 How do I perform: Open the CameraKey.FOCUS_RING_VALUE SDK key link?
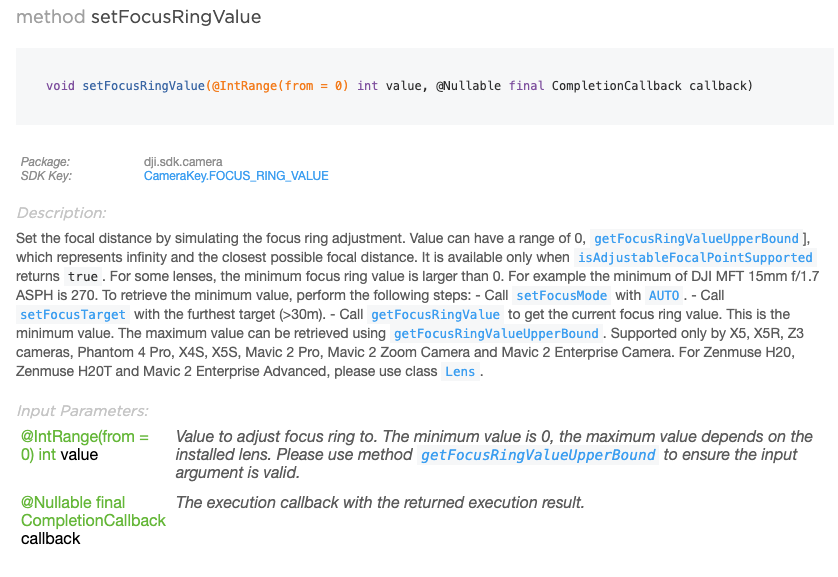(x=236, y=176)
